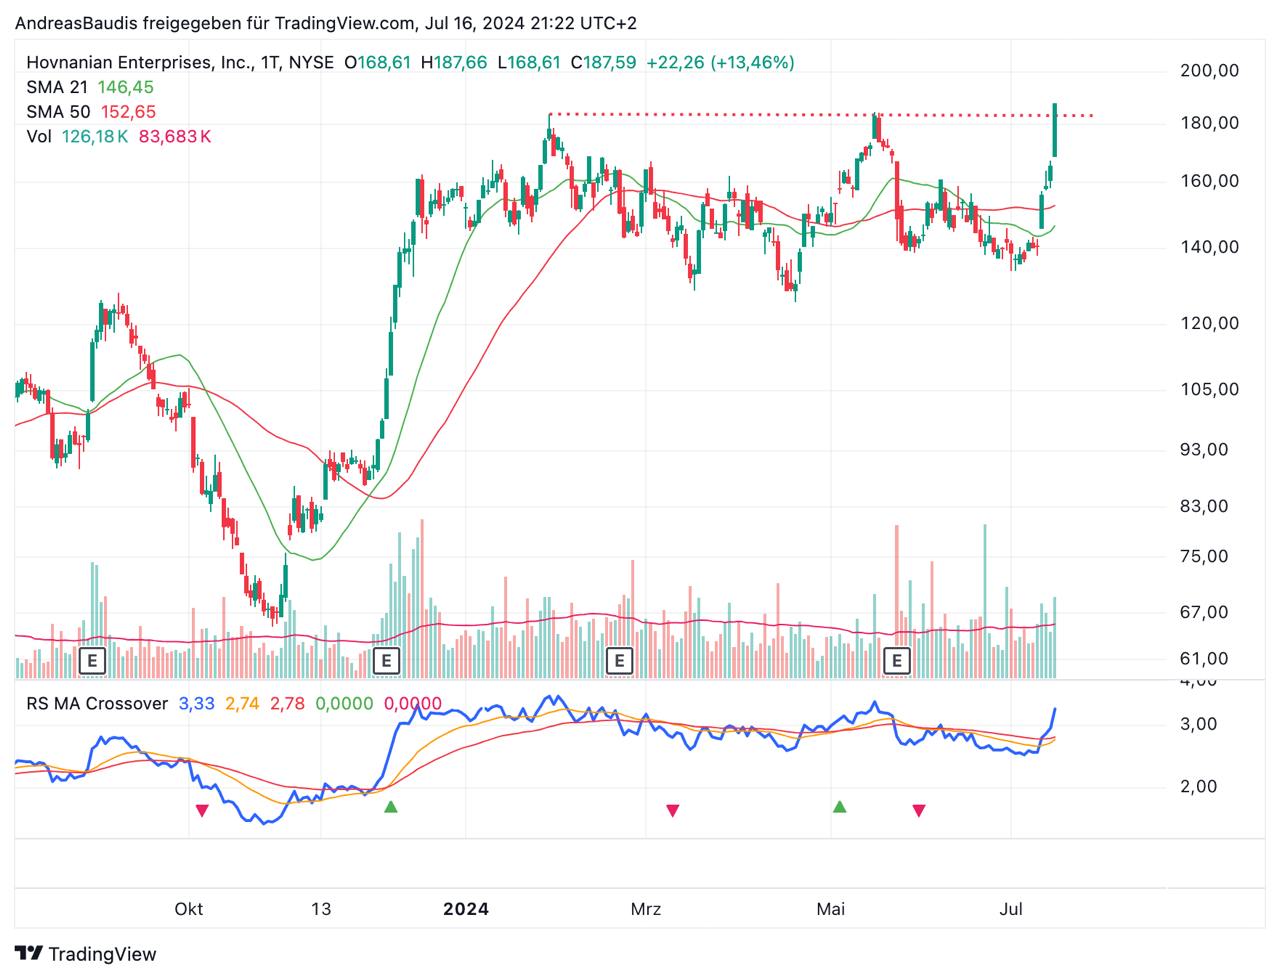Viewport: 1280px width, 979px height.
Task: Click the second earnings 'E' marker from left
Action: (386, 660)
